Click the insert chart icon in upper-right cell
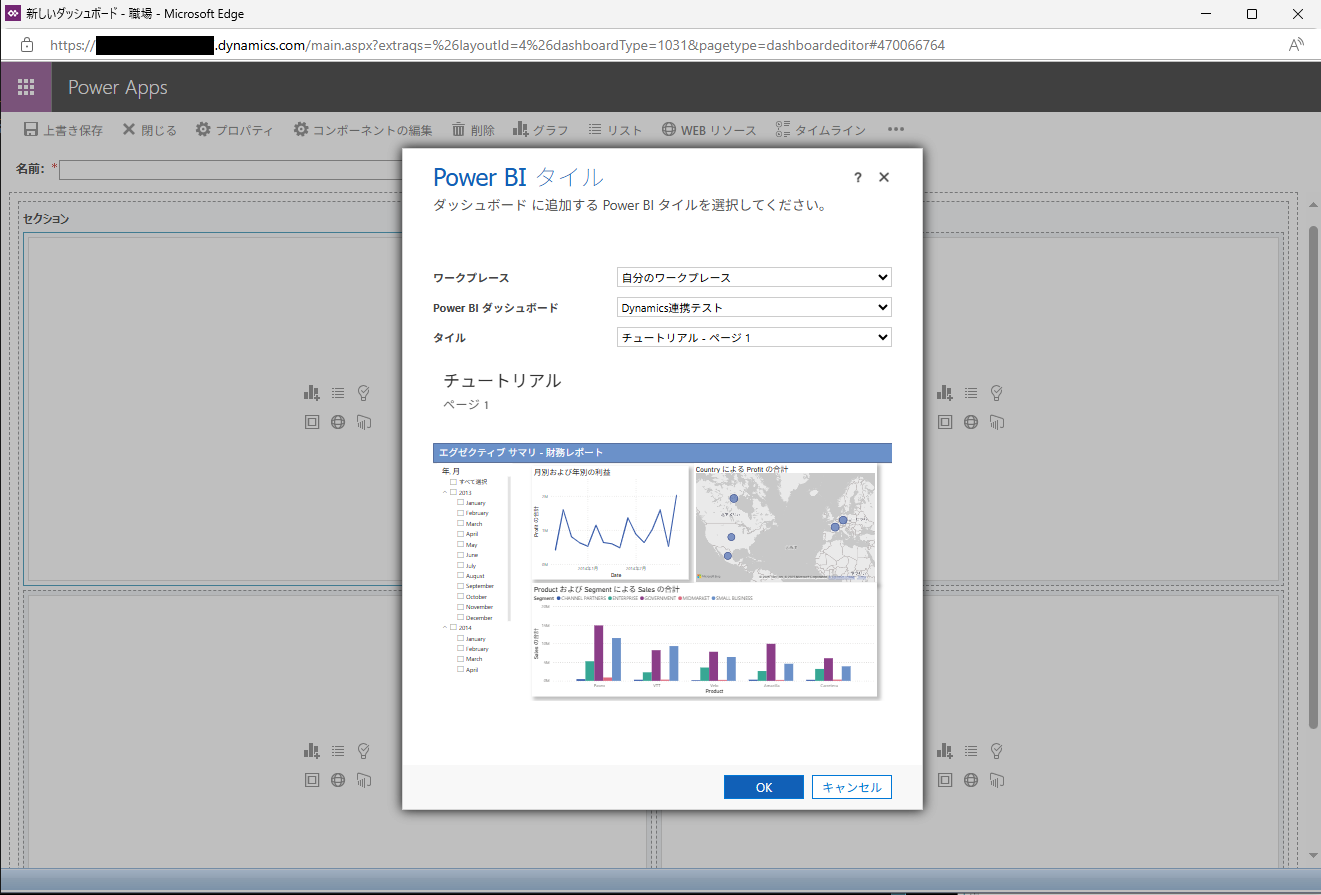Image resolution: width=1321 pixels, height=895 pixels. click(x=944, y=392)
